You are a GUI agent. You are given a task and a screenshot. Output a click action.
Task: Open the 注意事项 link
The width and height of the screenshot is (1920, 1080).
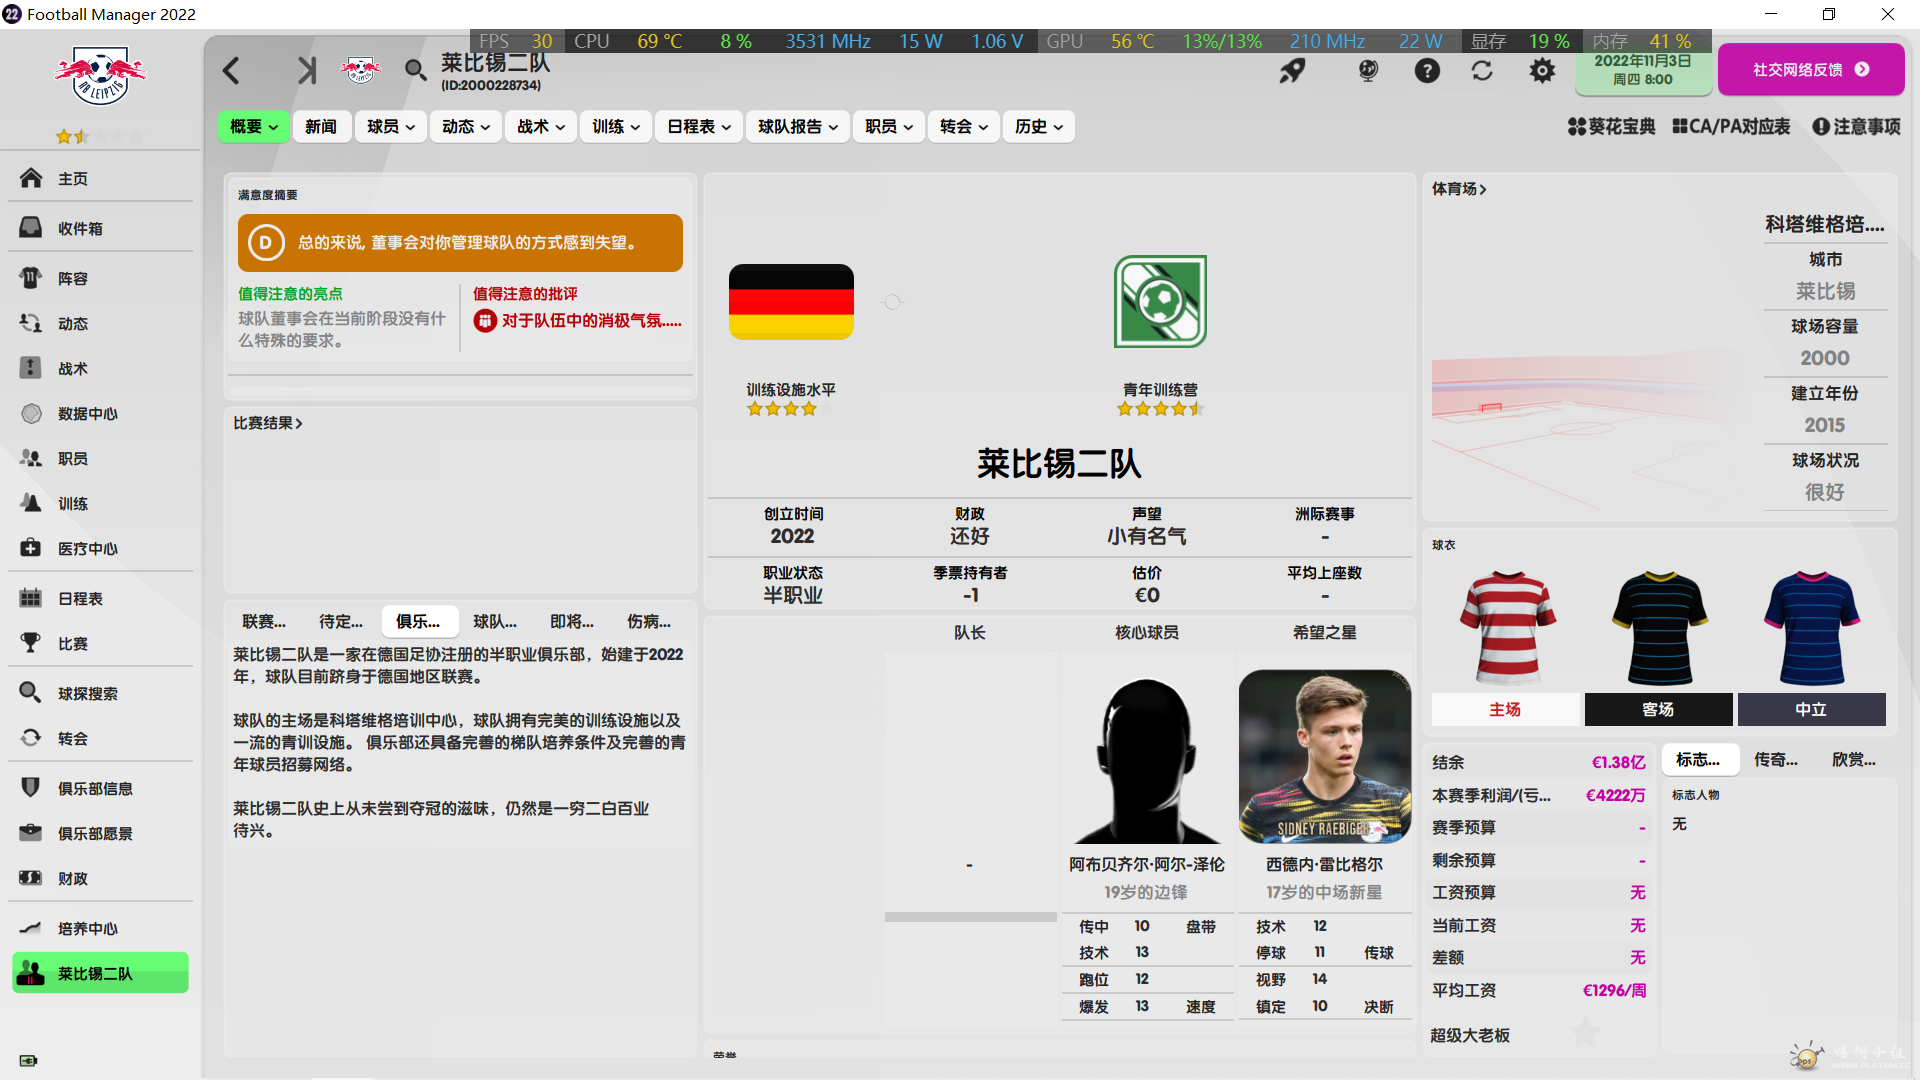[x=1857, y=126]
